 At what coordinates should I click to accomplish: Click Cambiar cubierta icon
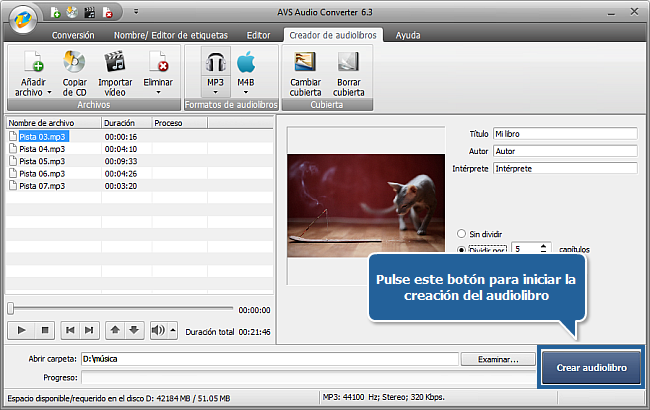coord(305,64)
